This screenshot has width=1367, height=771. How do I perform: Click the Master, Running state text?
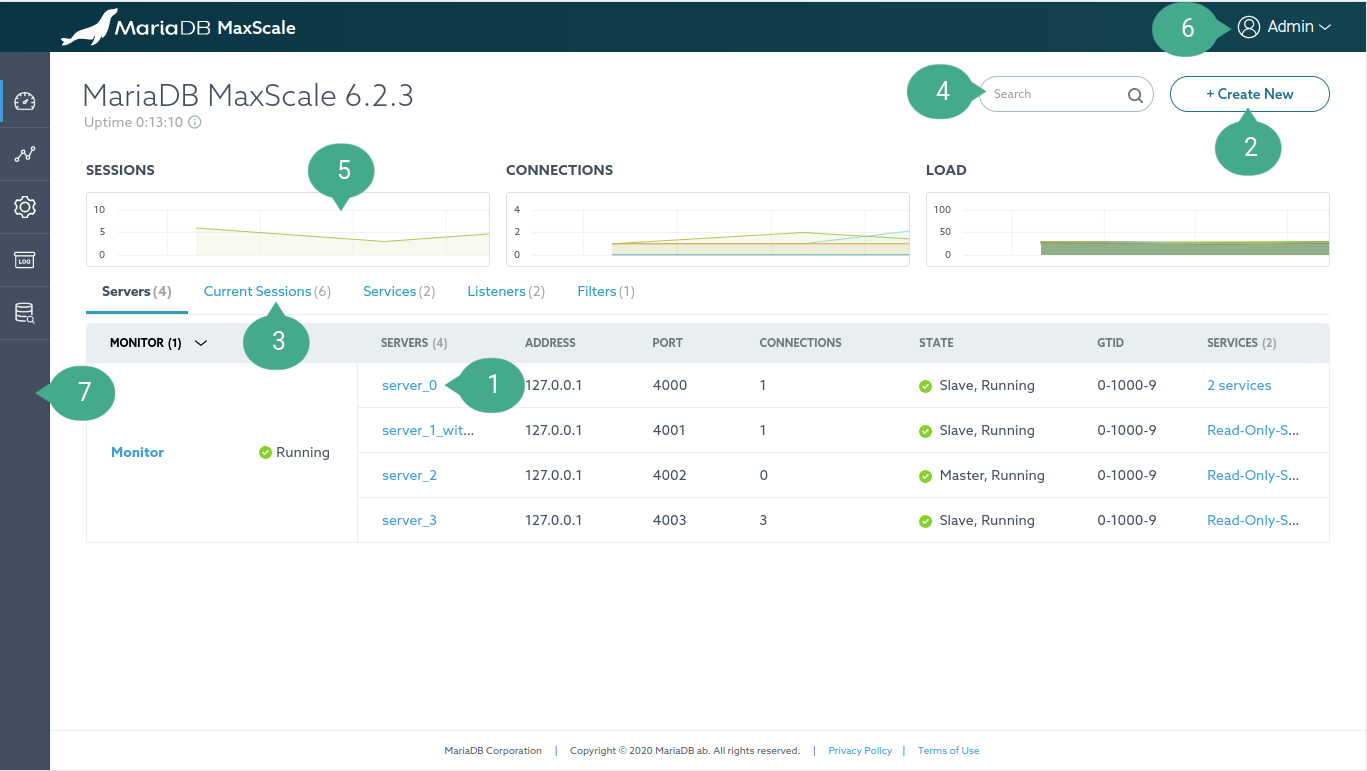point(992,475)
